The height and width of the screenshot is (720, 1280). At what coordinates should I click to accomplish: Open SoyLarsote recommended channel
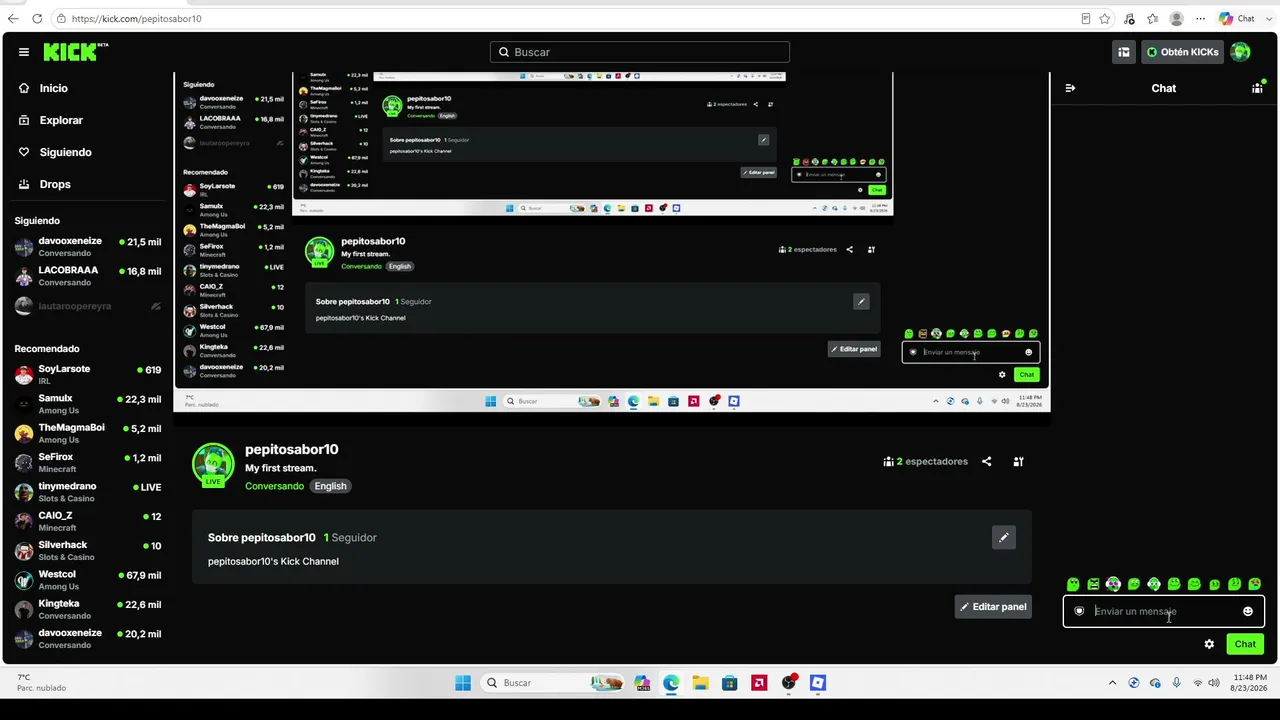pos(88,374)
